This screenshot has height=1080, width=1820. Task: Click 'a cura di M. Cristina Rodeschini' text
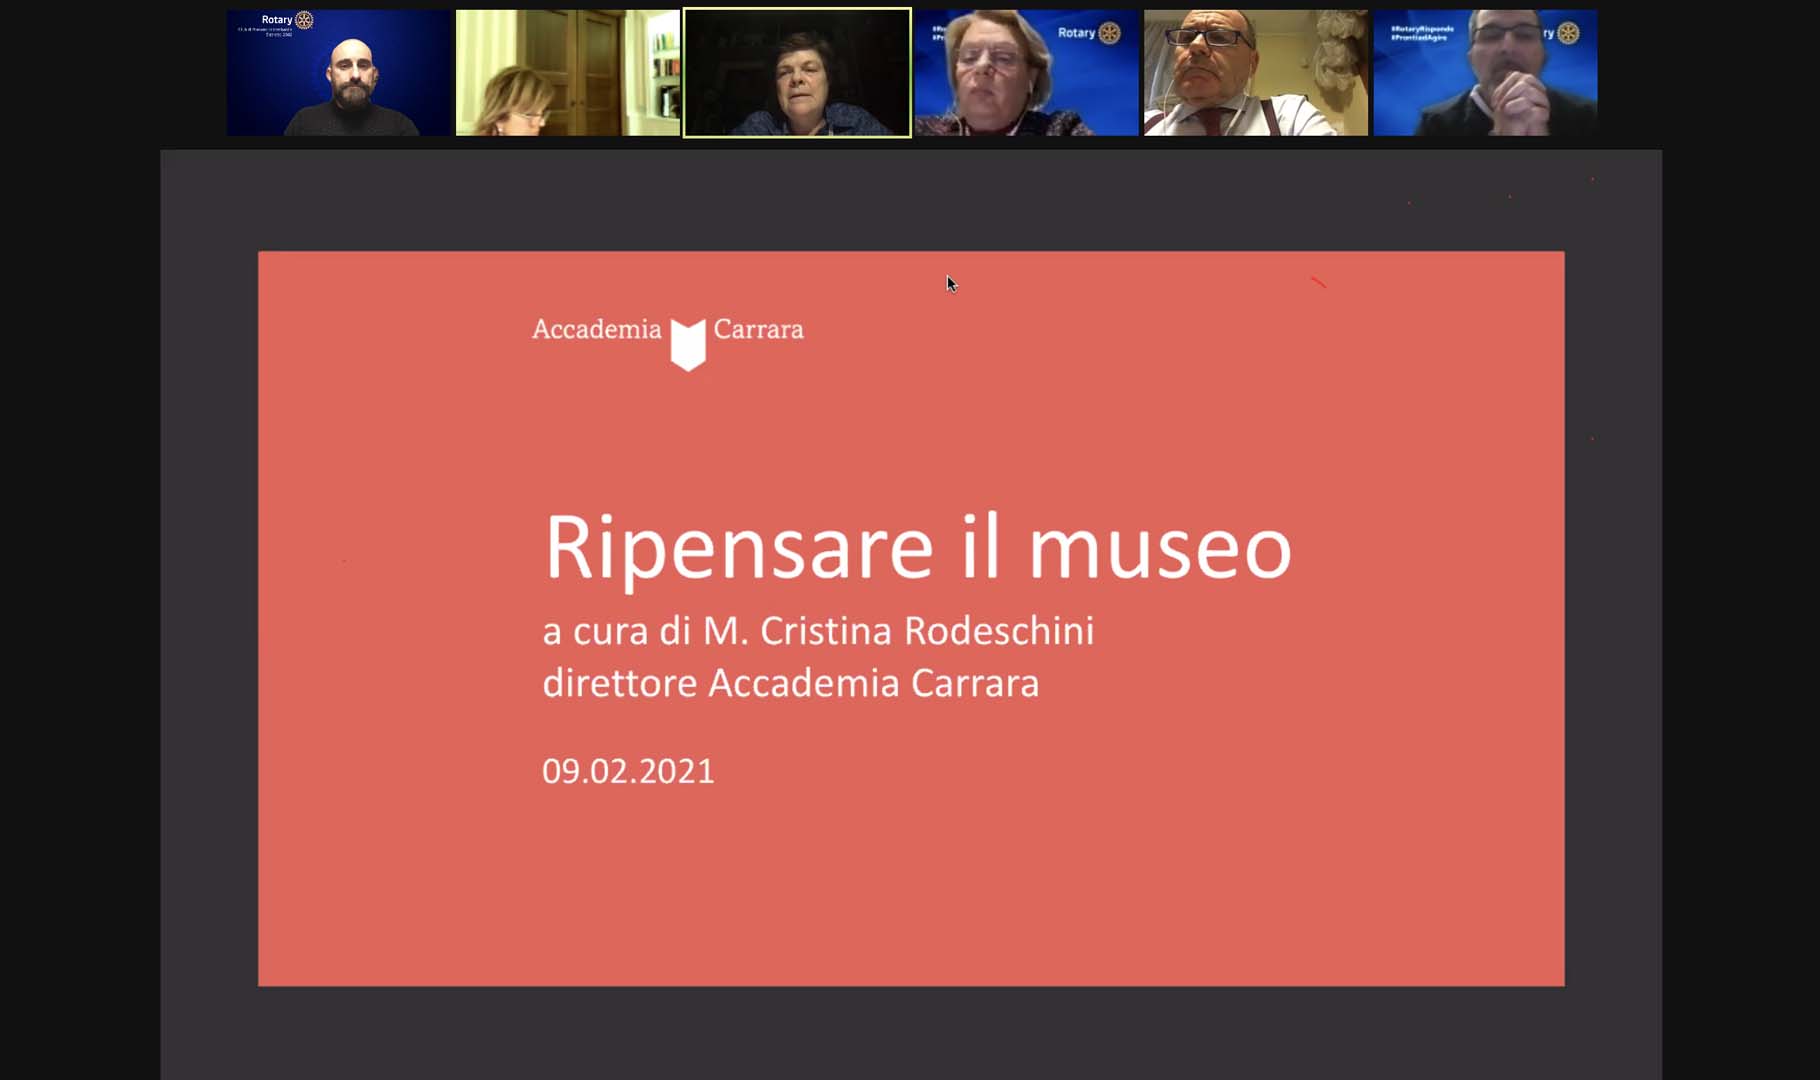(x=817, y=631)
